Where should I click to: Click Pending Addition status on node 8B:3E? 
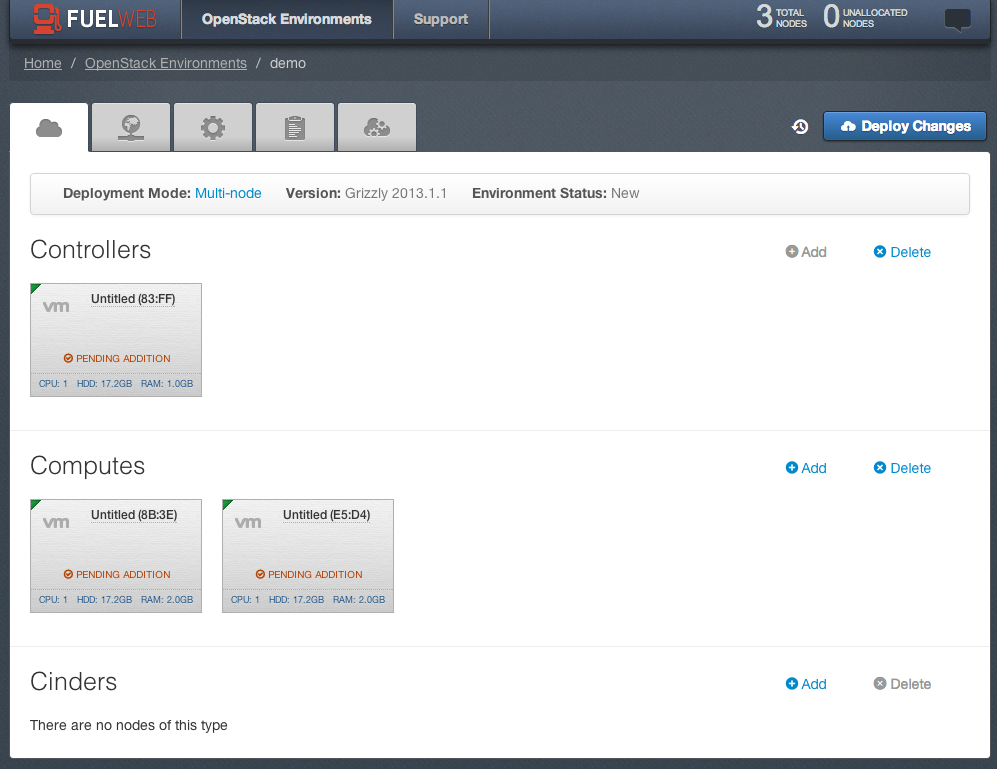click(x=117, y=574)
